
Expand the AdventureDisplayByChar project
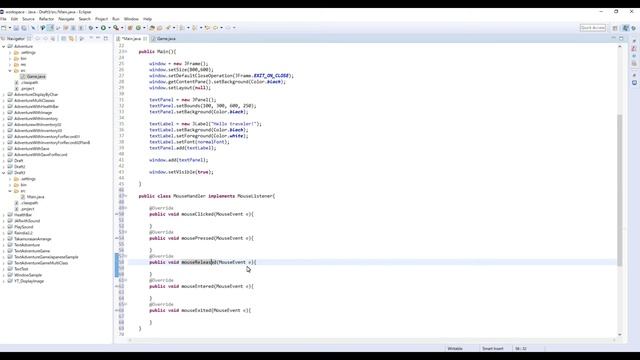tap(4, 95)
